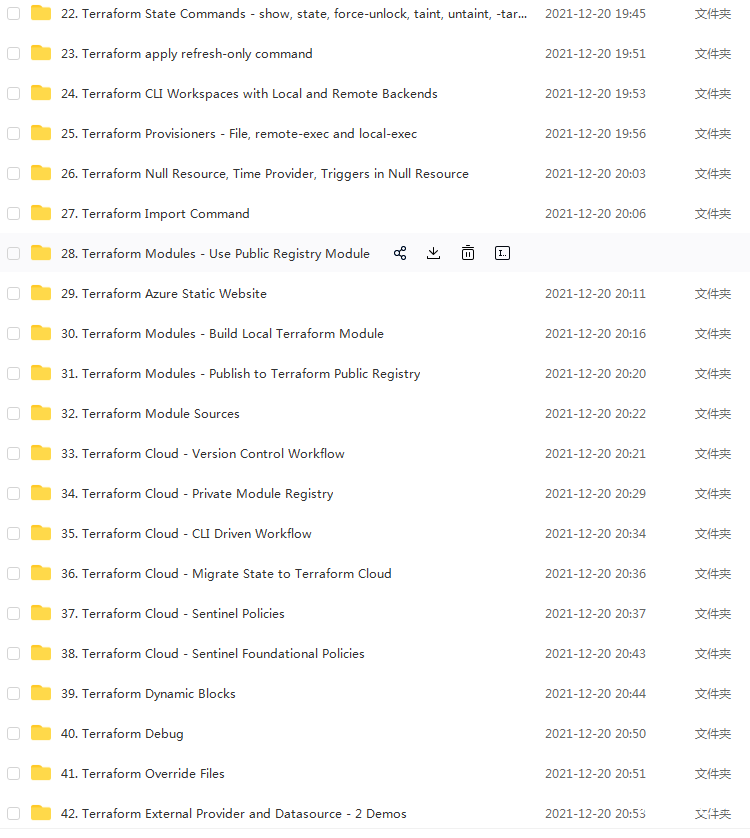Check the box for 32. Terraform Module Sources
The height and width of the screenshot is (838, 750).
13,414
